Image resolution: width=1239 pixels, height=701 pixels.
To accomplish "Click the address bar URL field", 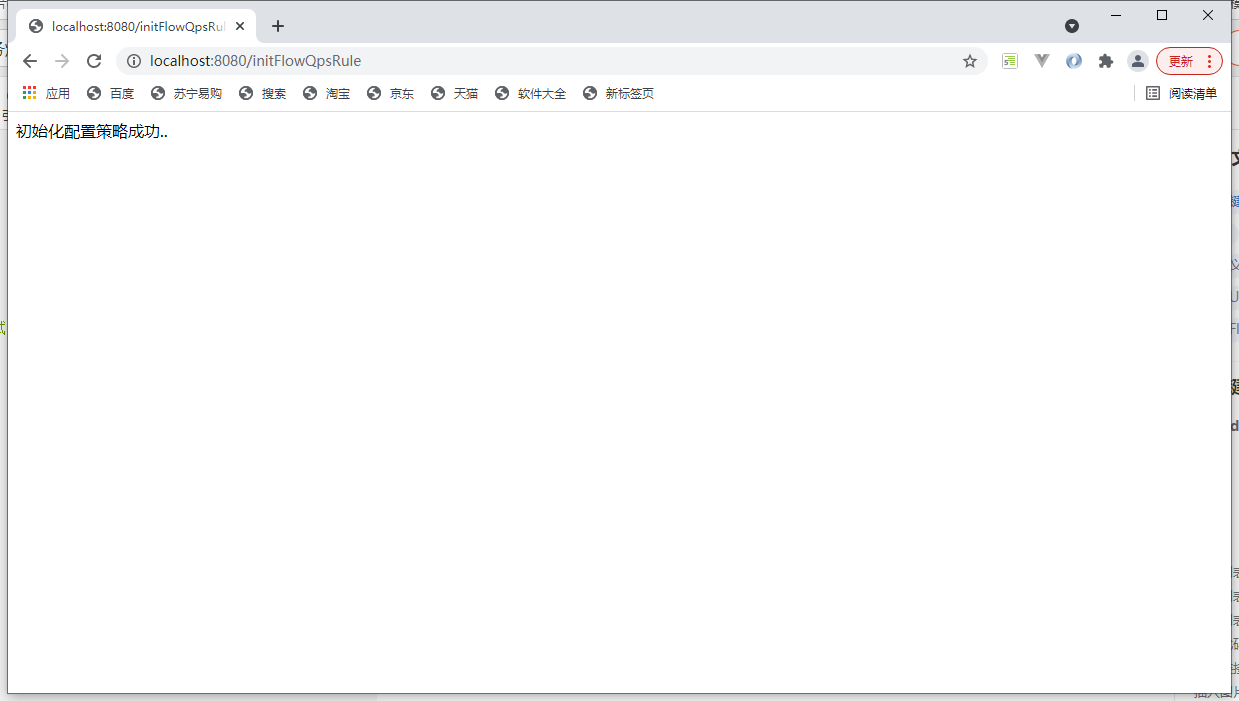I will click(x=550, y=61).
